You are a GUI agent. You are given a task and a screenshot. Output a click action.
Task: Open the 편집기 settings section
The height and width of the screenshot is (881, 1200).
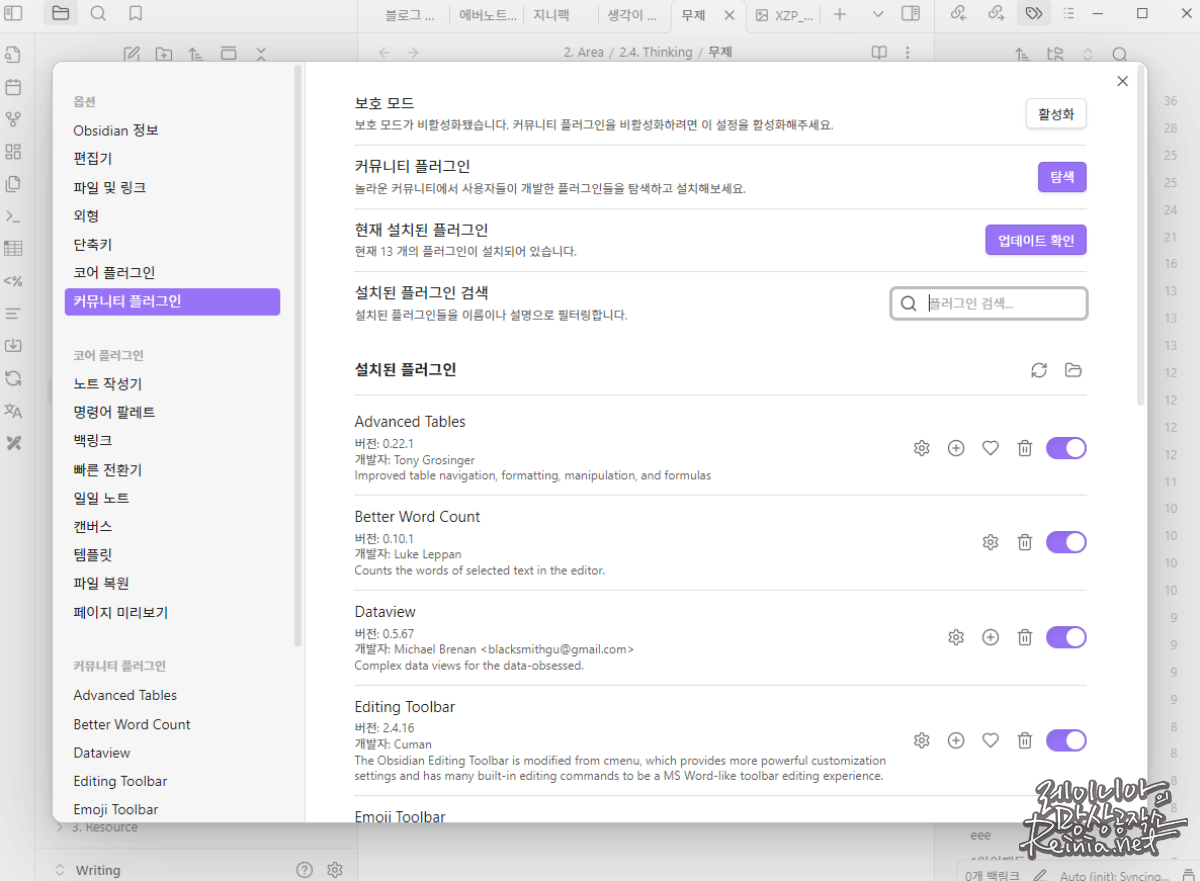(93, 159)
